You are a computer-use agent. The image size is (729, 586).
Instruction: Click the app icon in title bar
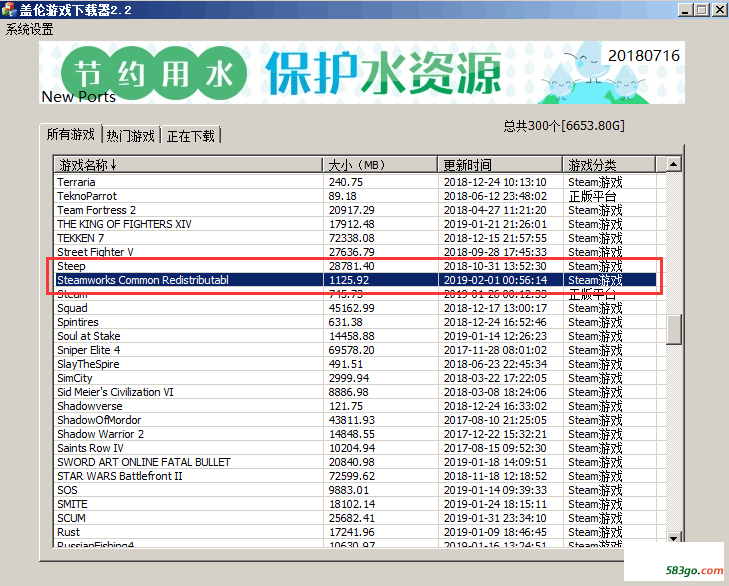(9, 9)
